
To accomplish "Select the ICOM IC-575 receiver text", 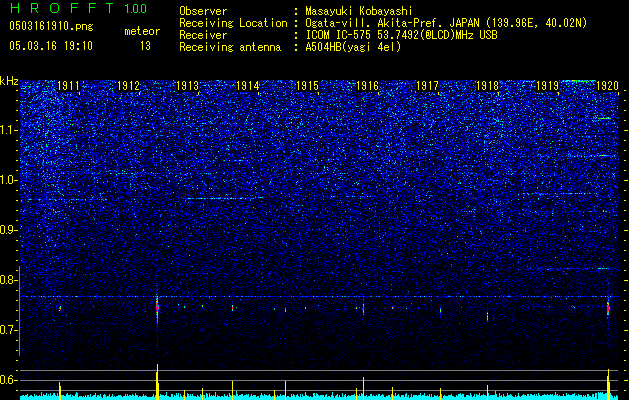I will pyautogui.click(x=401, y=35).
